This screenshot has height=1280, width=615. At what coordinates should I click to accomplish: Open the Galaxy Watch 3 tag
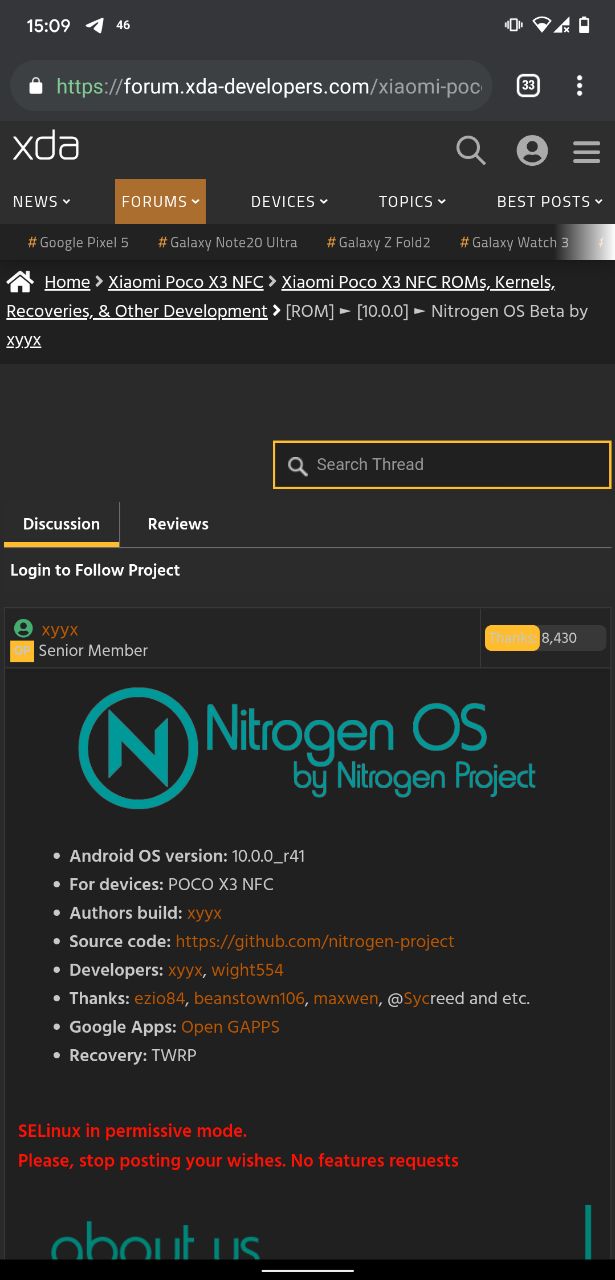click(x=514, y=242)
